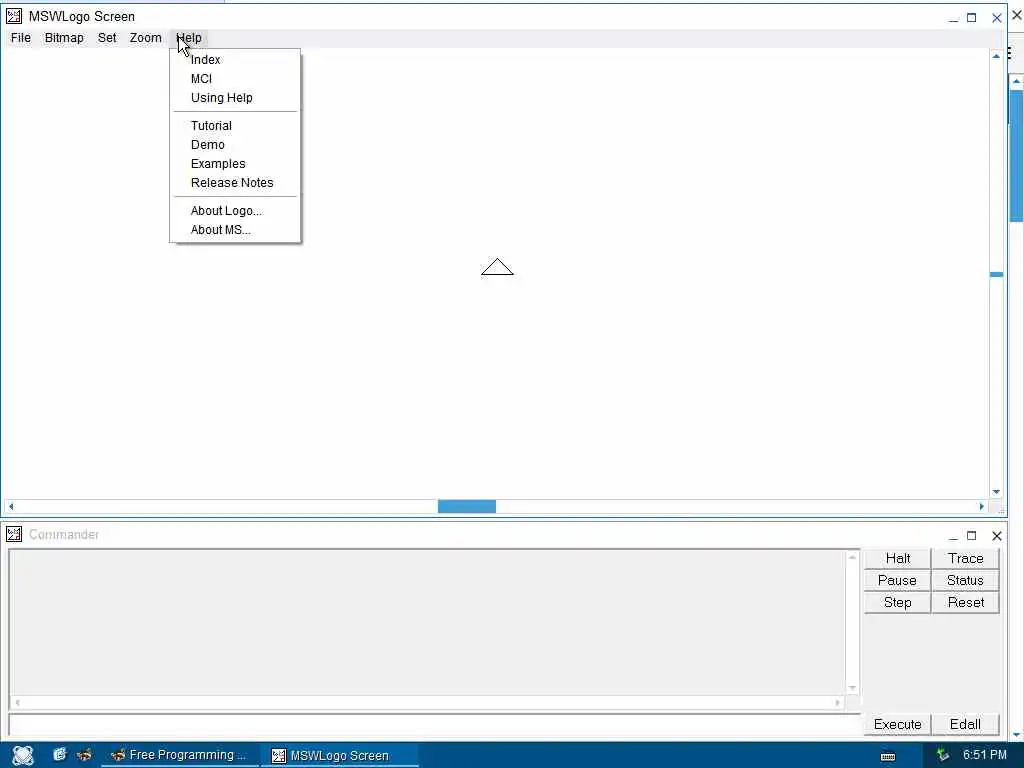
Task: Maximize the Commander window
Action: pos(972,536)
